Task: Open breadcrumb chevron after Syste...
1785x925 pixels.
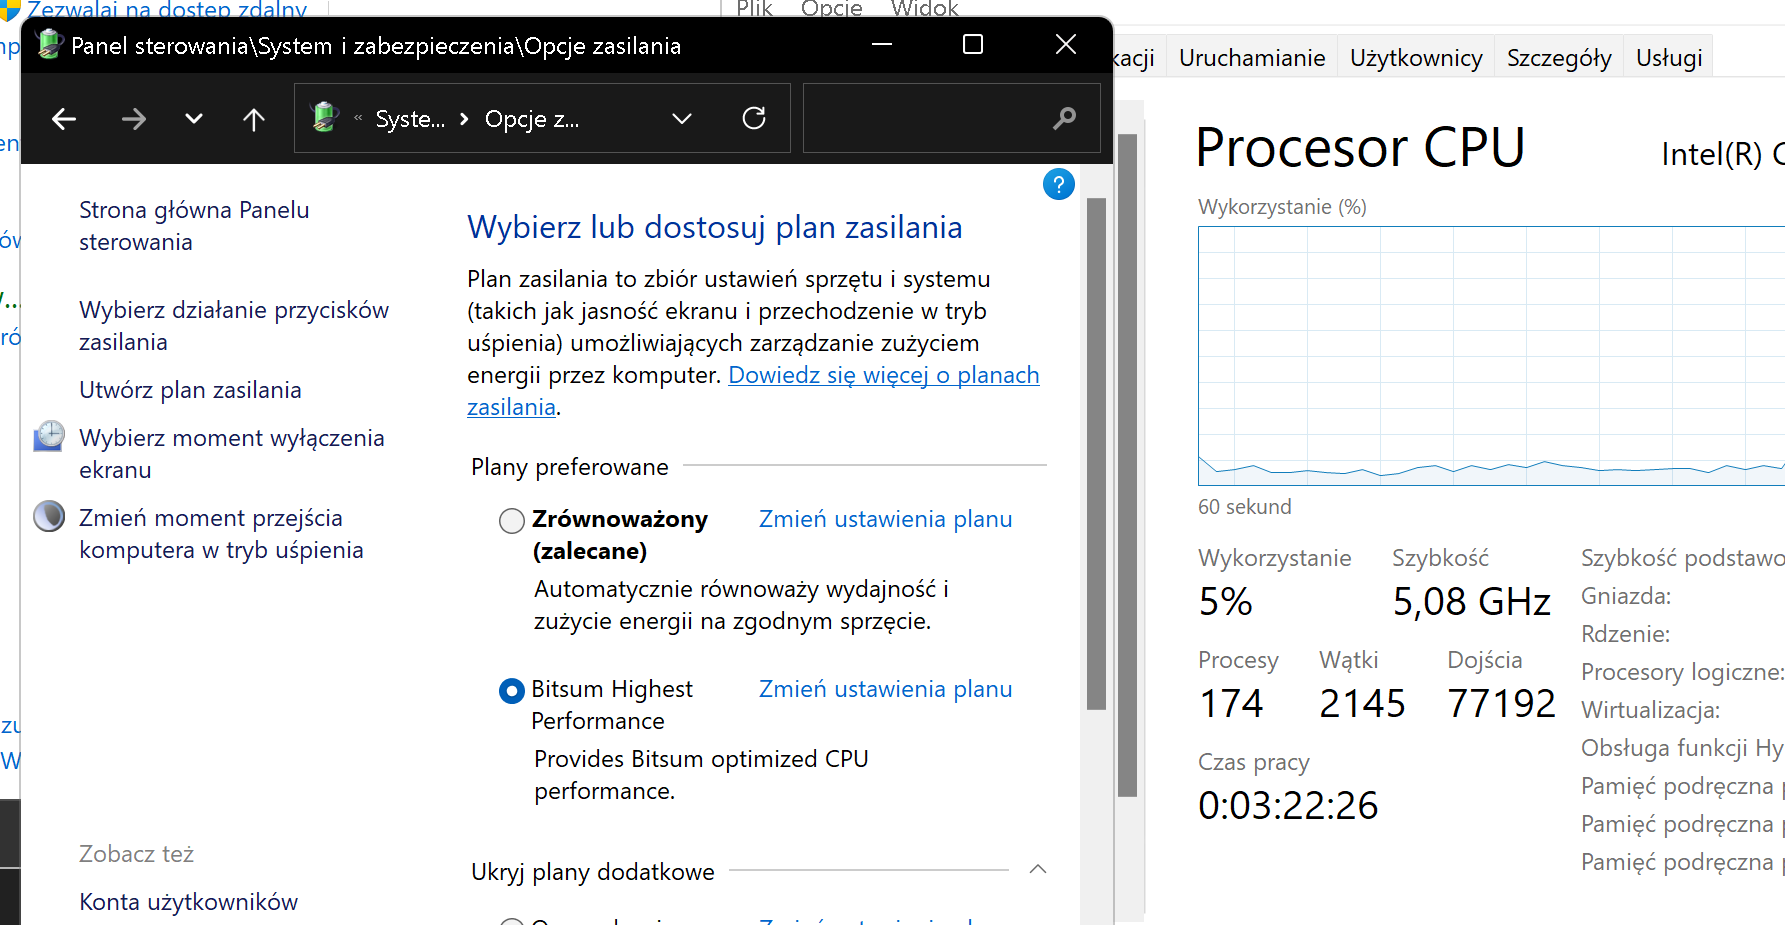Action: coord(464,119)
